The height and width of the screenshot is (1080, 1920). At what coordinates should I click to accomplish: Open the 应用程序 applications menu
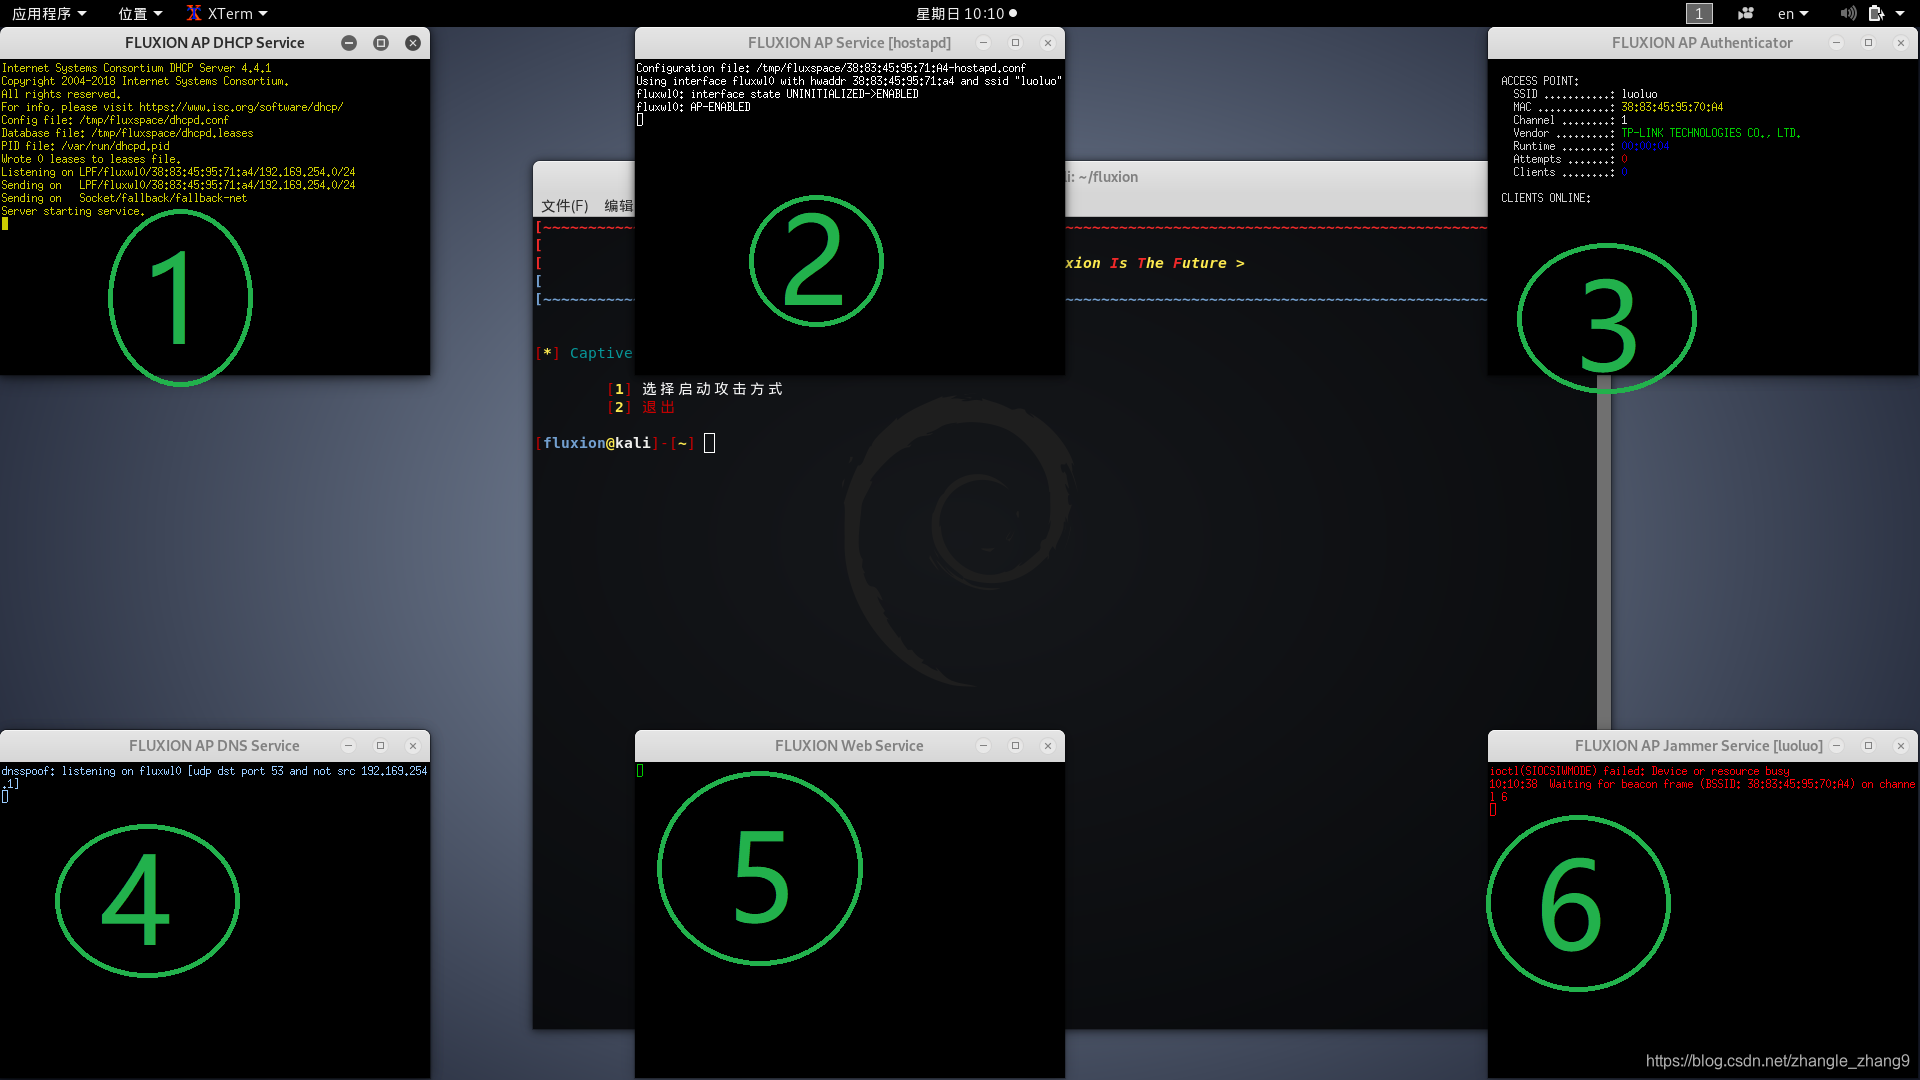pos(49,14)
